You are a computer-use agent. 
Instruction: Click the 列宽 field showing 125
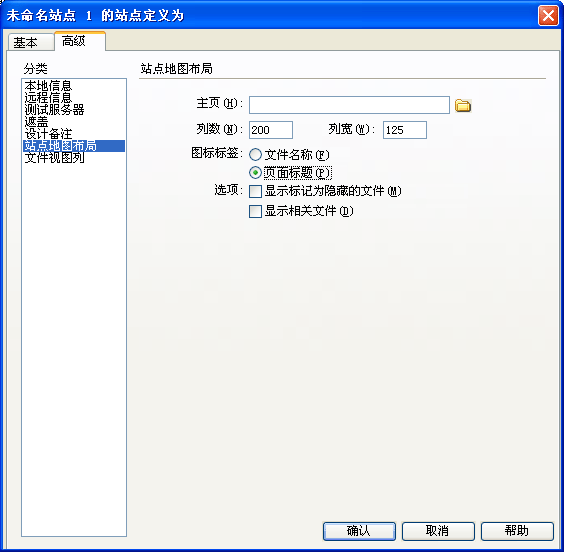(405, 130)
